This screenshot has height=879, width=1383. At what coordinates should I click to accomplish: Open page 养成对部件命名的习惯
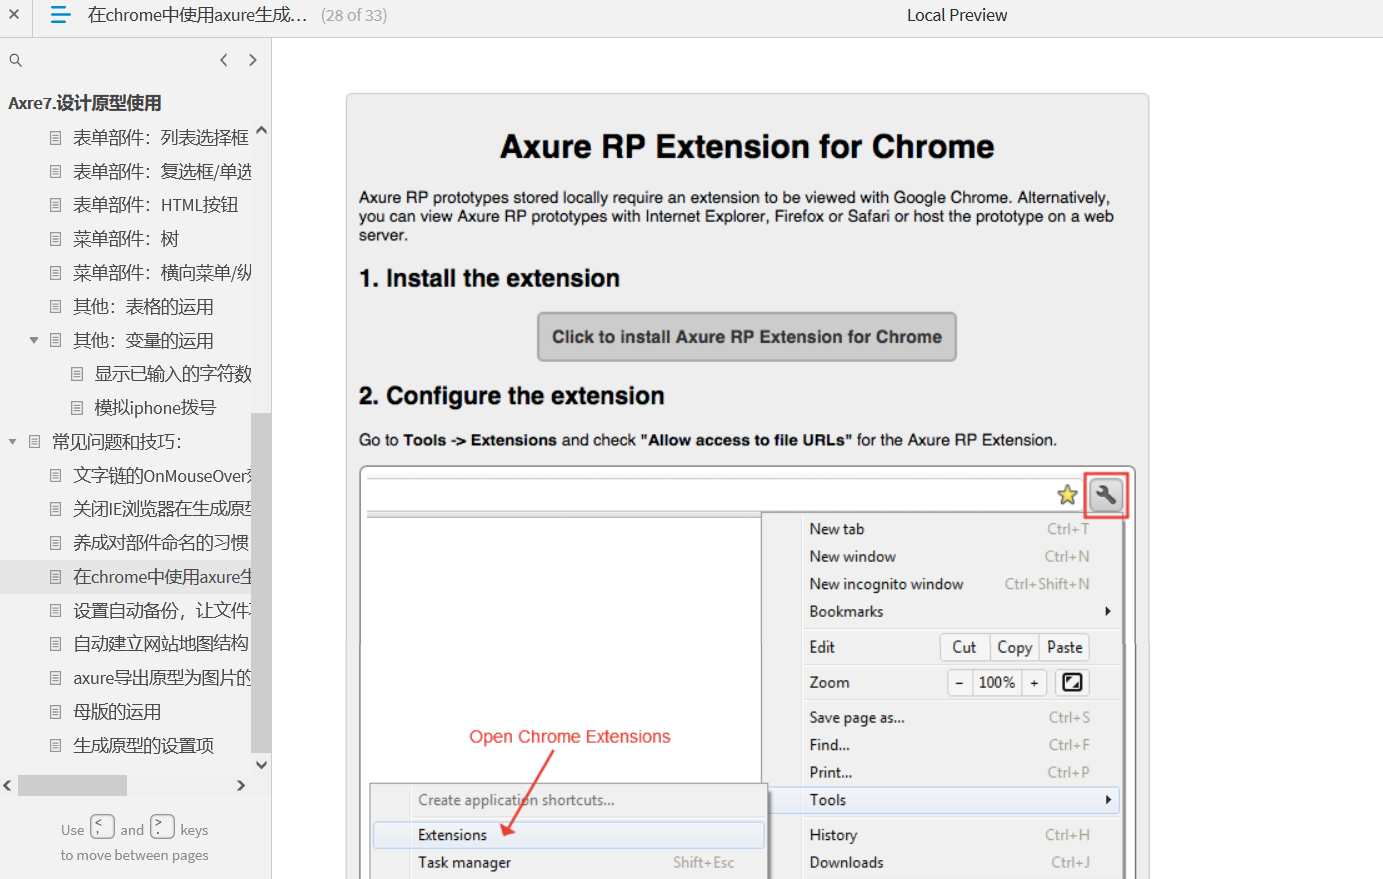click(161, 543)
